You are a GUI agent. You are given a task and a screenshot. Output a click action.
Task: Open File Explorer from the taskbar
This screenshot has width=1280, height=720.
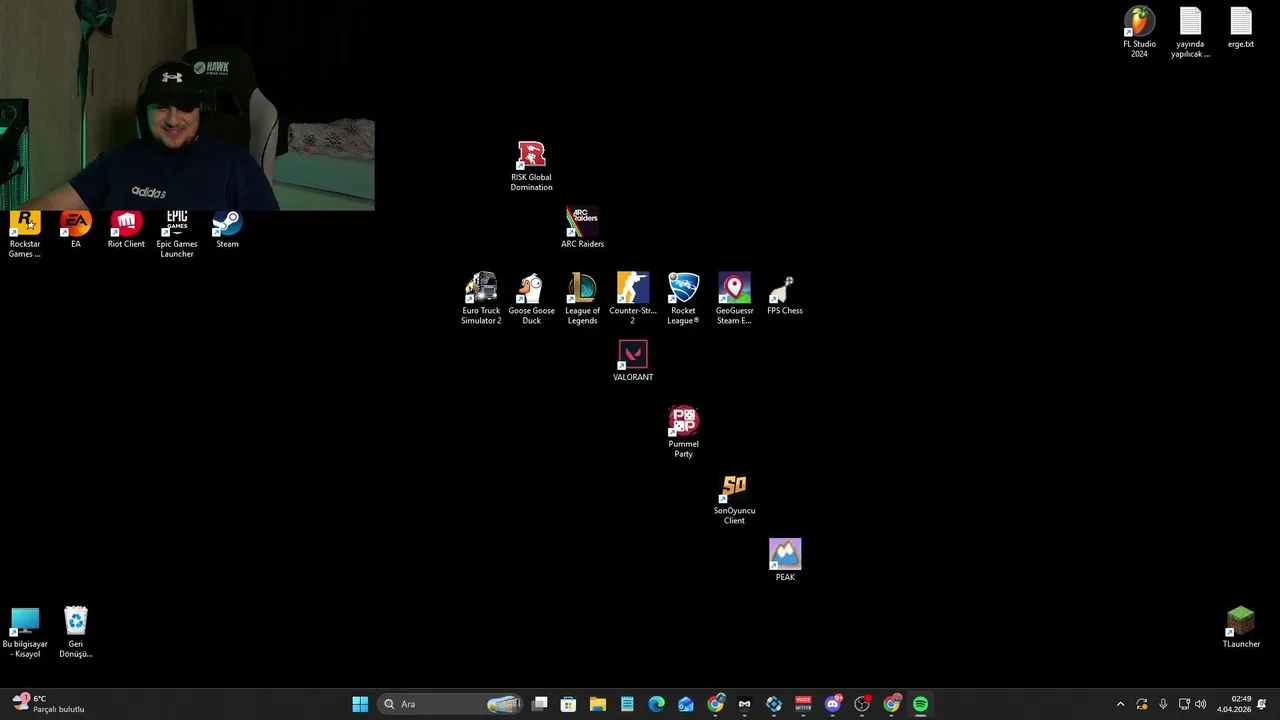(x=598, y=704)
